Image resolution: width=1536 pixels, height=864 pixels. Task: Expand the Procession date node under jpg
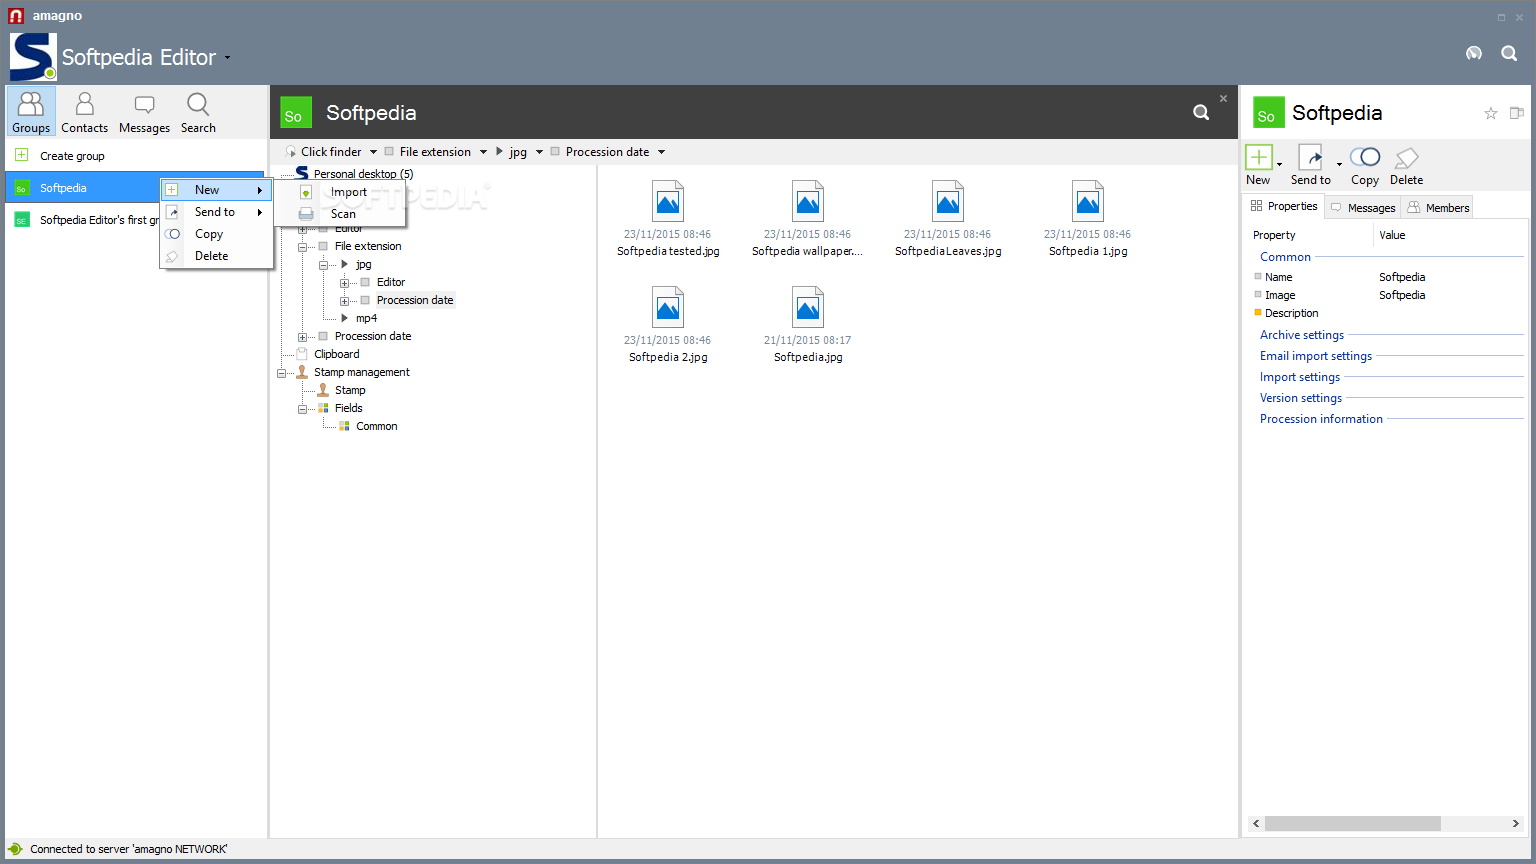[344, 301]
